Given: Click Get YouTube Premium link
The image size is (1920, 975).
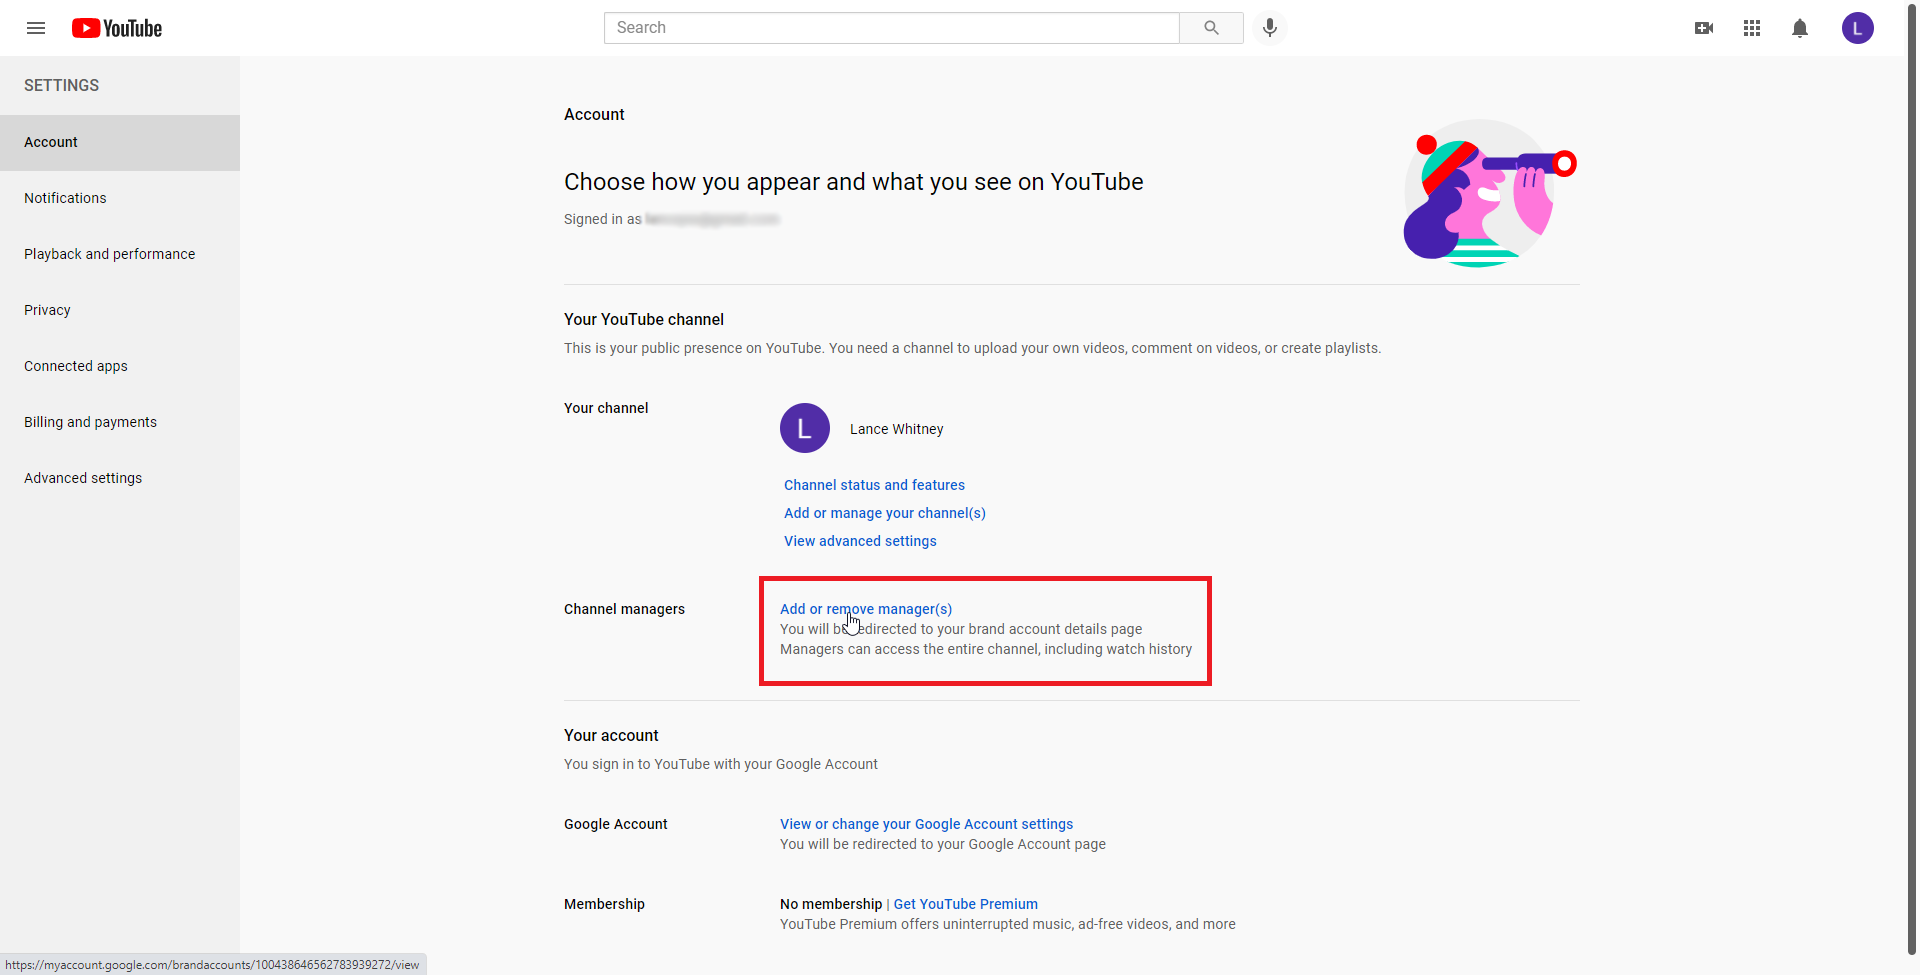Looking at the screenshot, I should [x=966, y=904].
